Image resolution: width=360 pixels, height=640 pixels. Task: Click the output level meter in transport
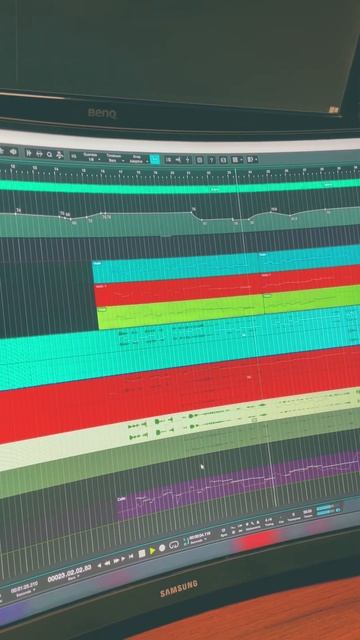click(x=325, y=509)
